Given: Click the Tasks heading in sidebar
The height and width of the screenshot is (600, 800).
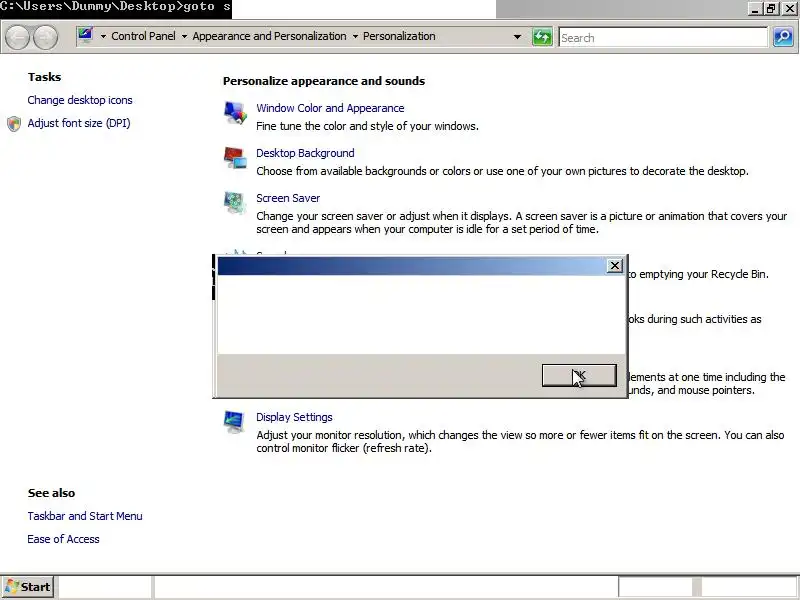Looking at the screenshot, I should tap(44, 77).
